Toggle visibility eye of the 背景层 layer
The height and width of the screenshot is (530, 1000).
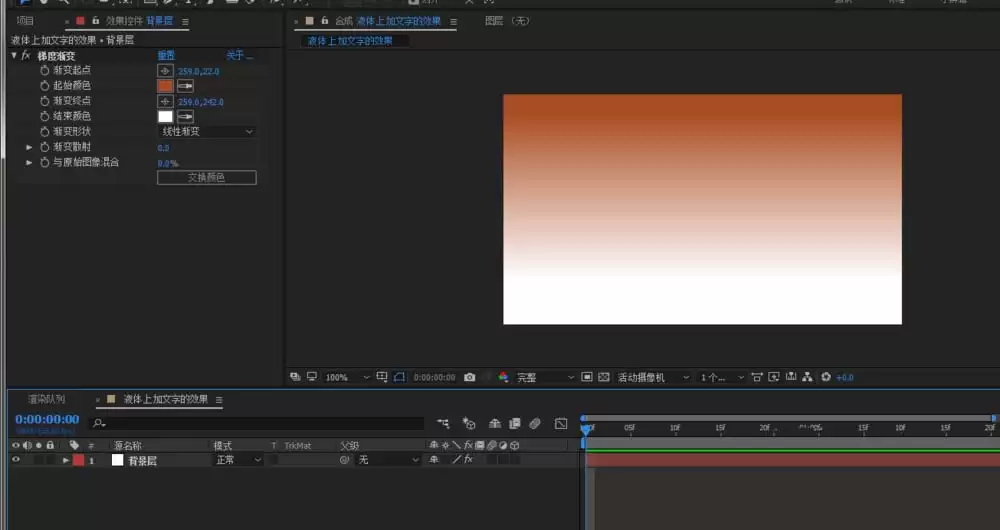[x=16, y=460]
